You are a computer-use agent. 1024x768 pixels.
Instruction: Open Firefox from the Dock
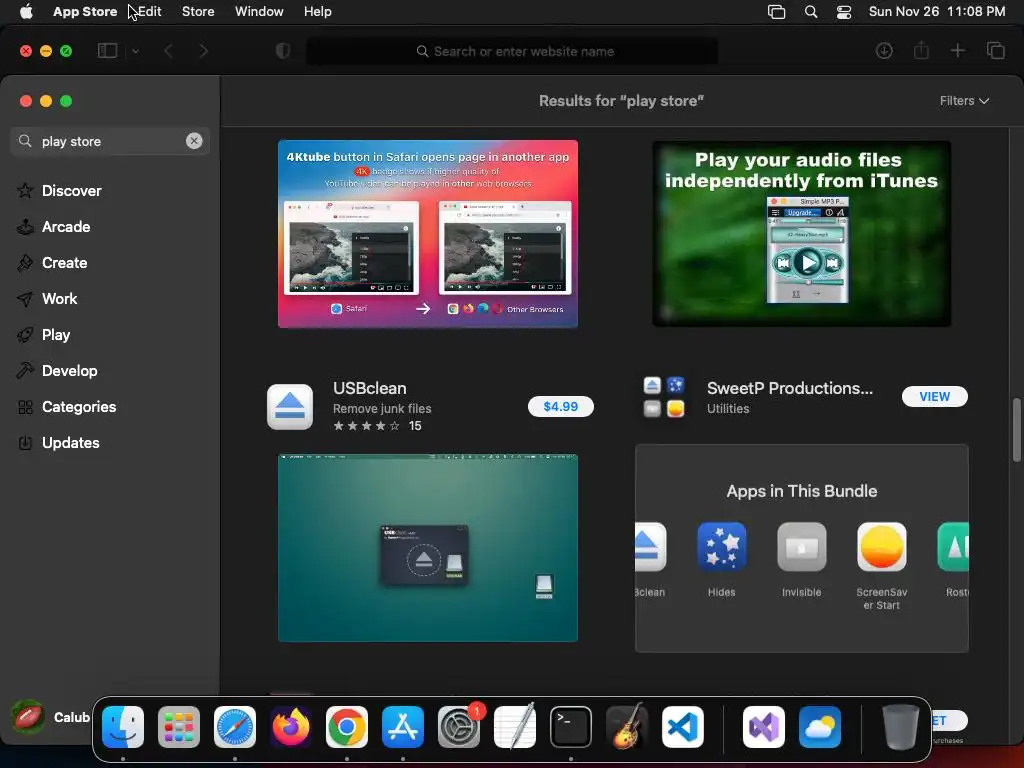click(x=291, y=727)
